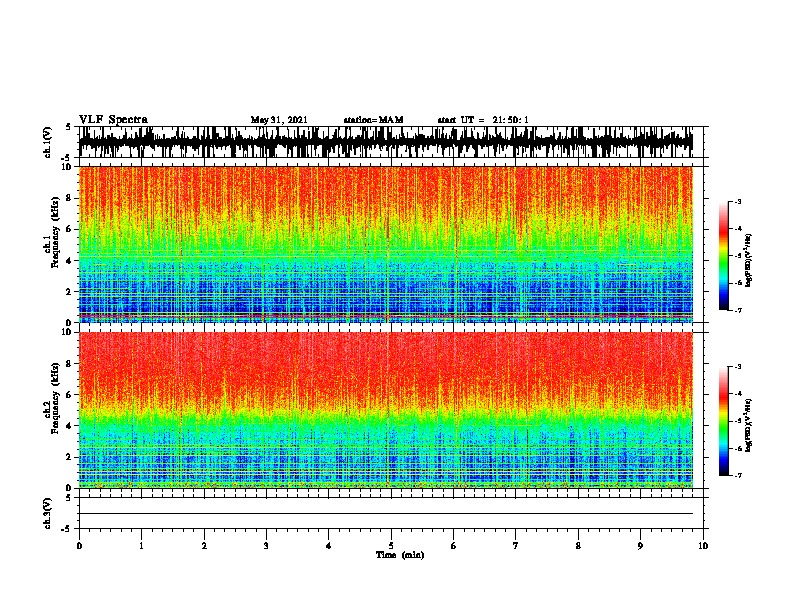Click the ch.1 spectrogram "10" kHz tick label
This screenshot has height=612, width=792.
tap(69, 167)
